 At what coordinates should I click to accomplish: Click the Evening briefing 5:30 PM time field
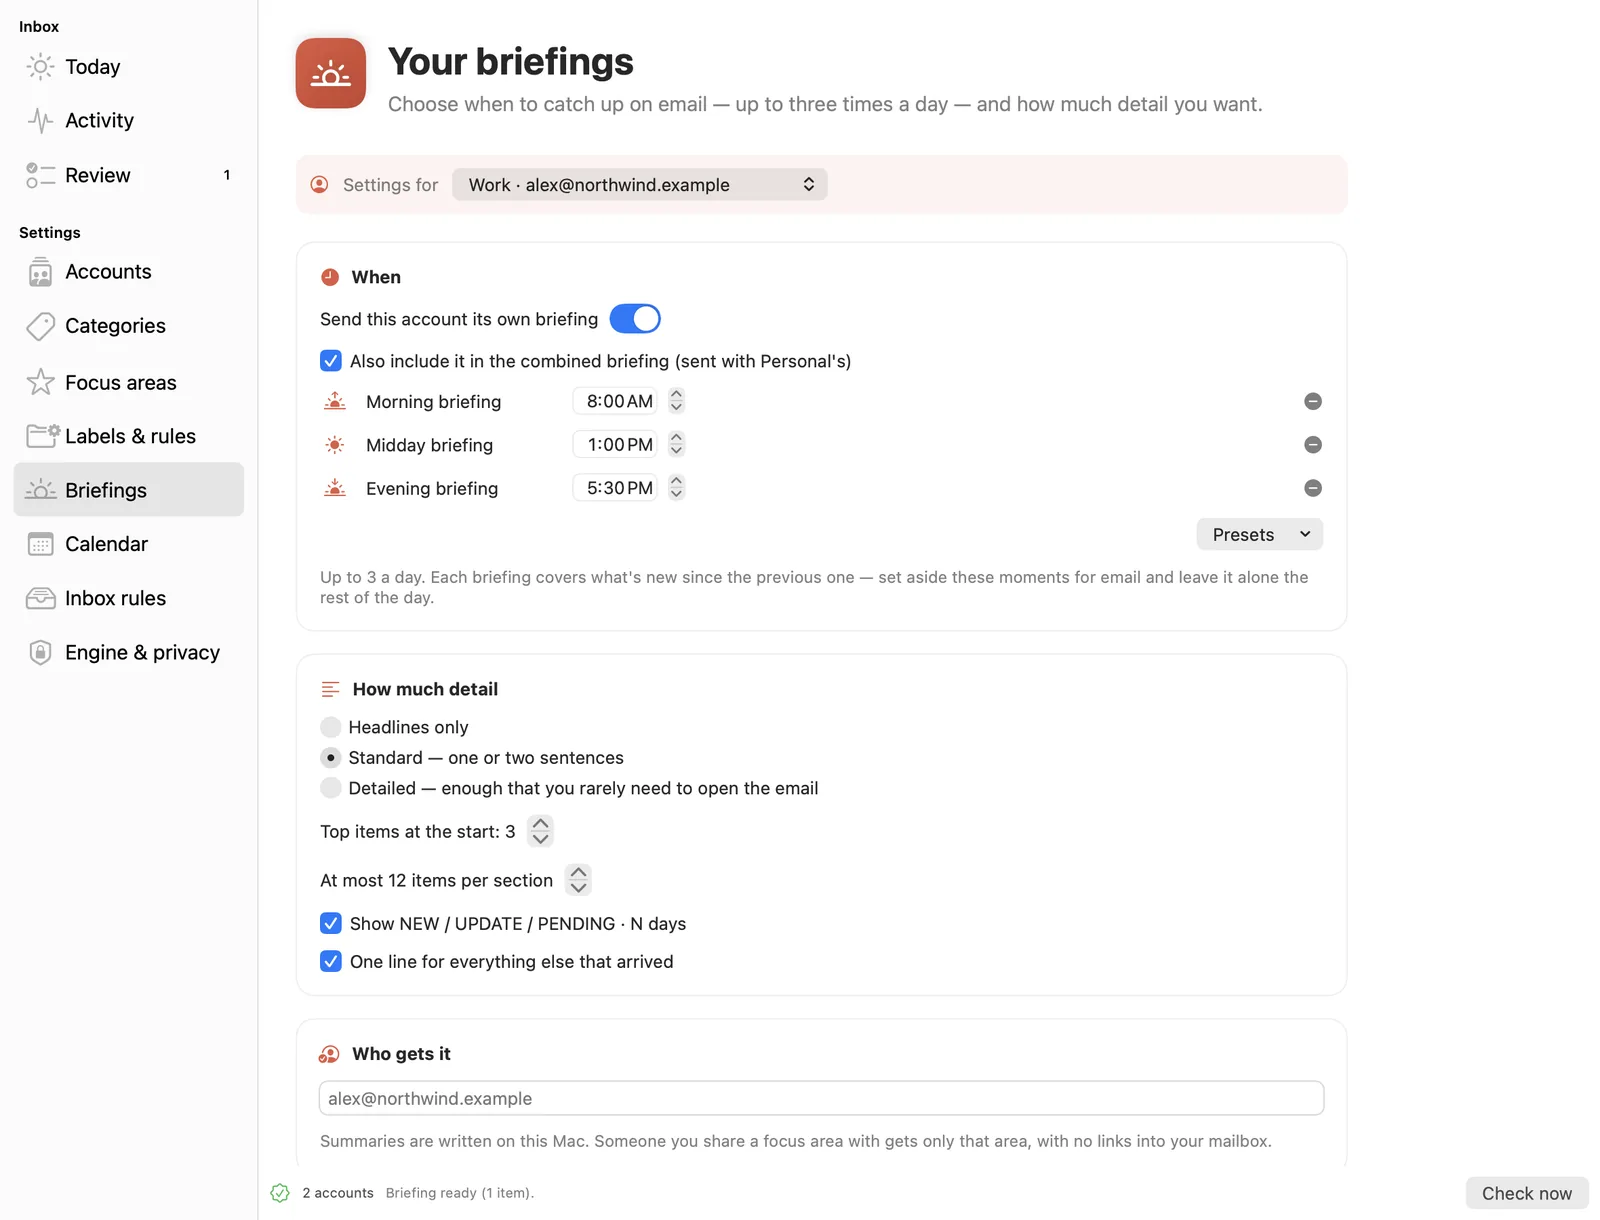pyautogui.click(x=615, y=488)
